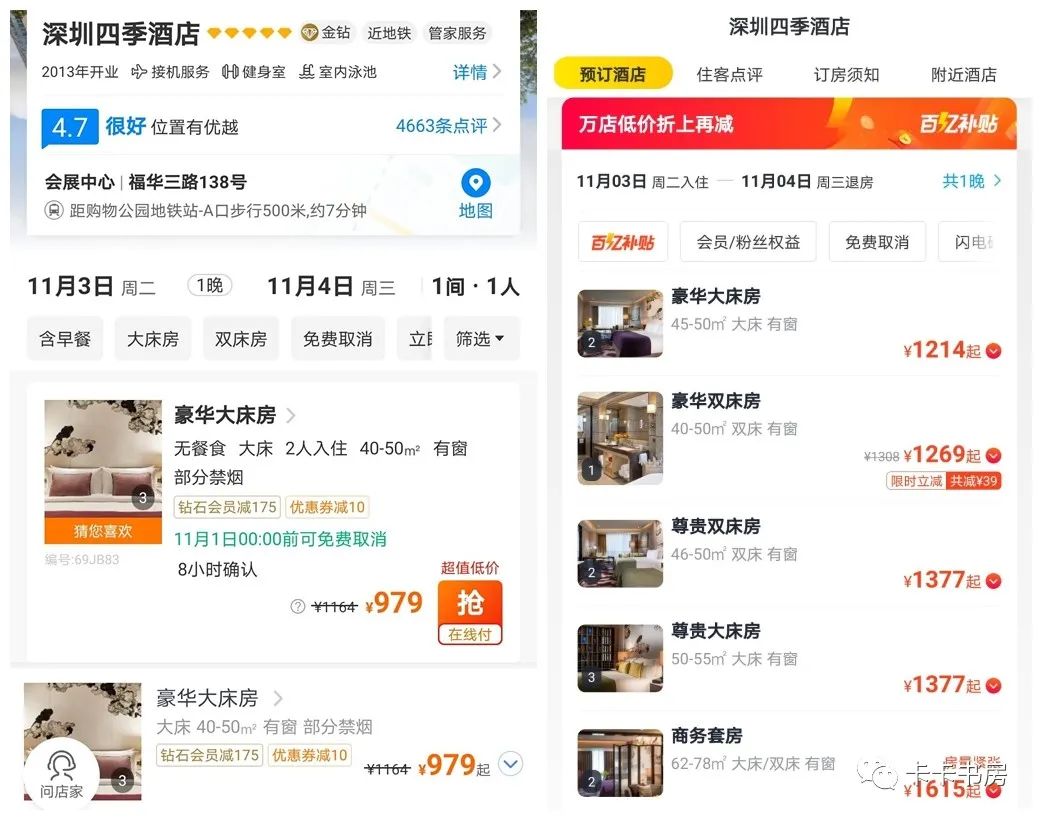Viewport: 1042px width, 820px height.
Task: Open the map location pin icon
Action: 476,183
